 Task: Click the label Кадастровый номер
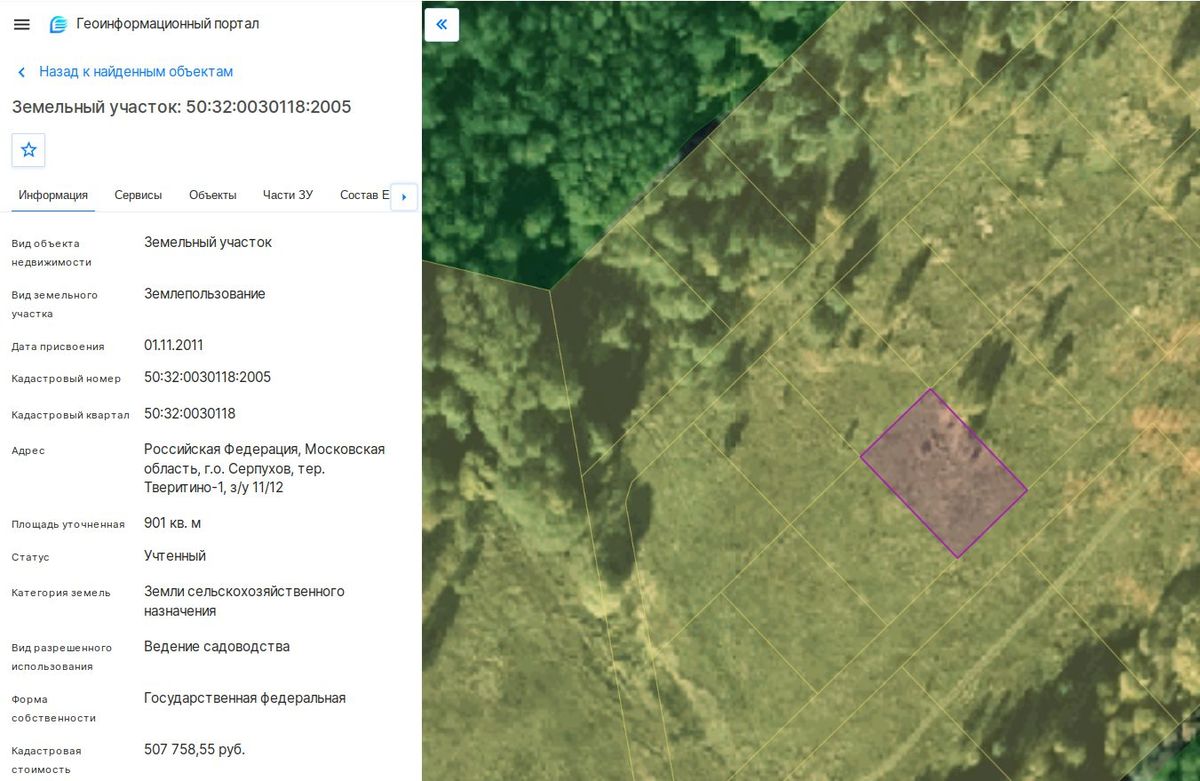pyautogui.click(x=66, y=379)
